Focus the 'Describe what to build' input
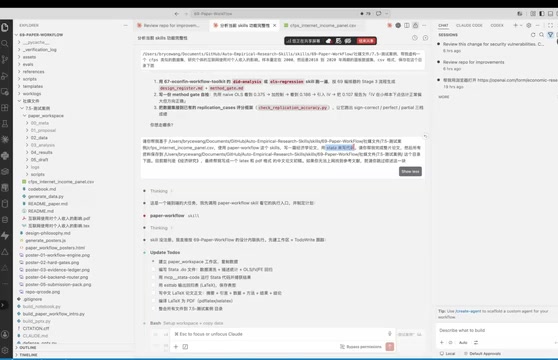 495,330
